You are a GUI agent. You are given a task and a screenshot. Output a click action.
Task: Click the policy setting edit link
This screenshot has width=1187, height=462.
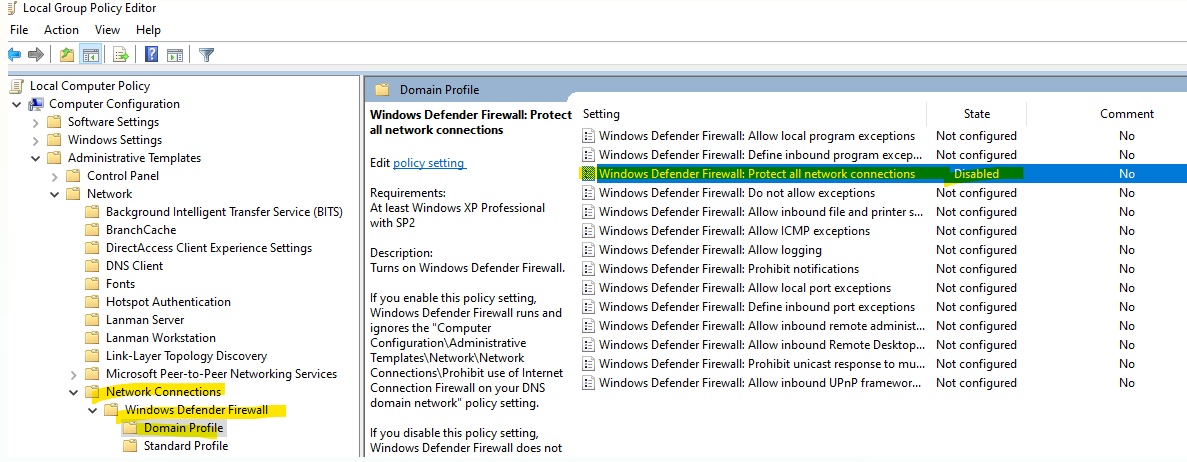tap(429, 163)
